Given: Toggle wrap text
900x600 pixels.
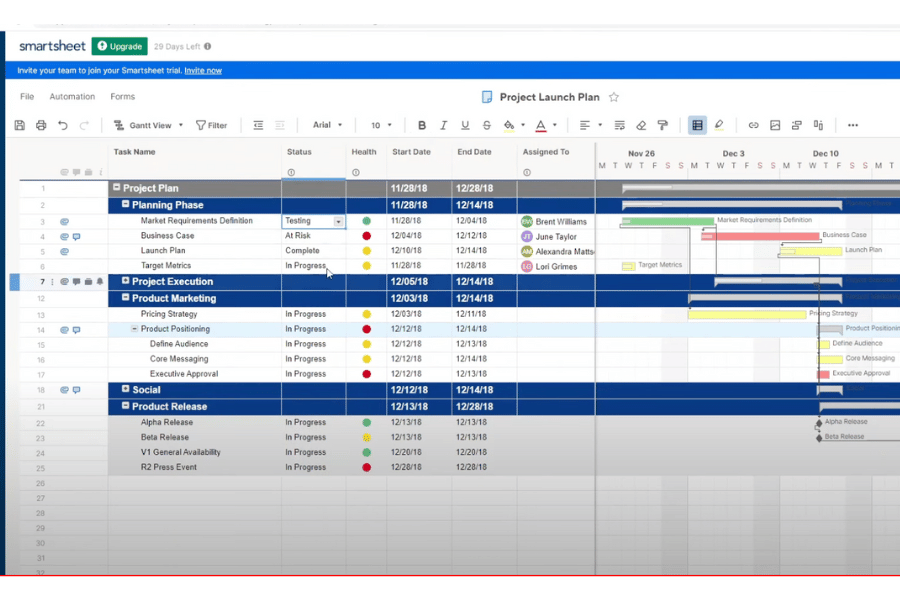Looking at the screenshot, I should pos(619,125).
